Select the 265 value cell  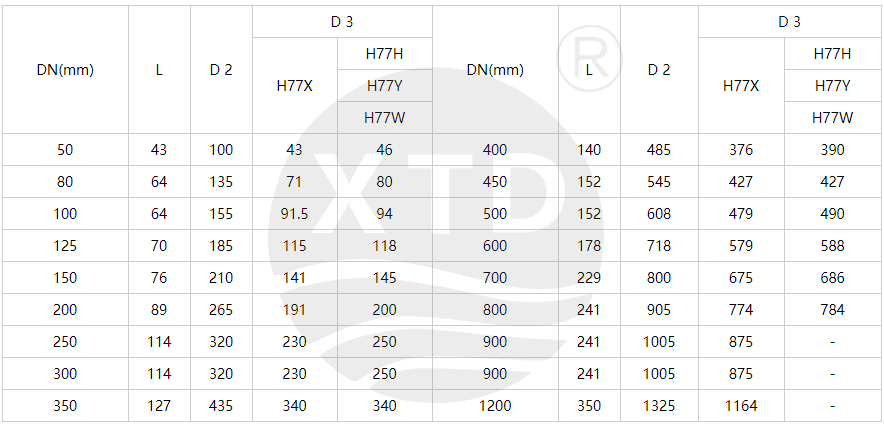(x=221, y=310)
